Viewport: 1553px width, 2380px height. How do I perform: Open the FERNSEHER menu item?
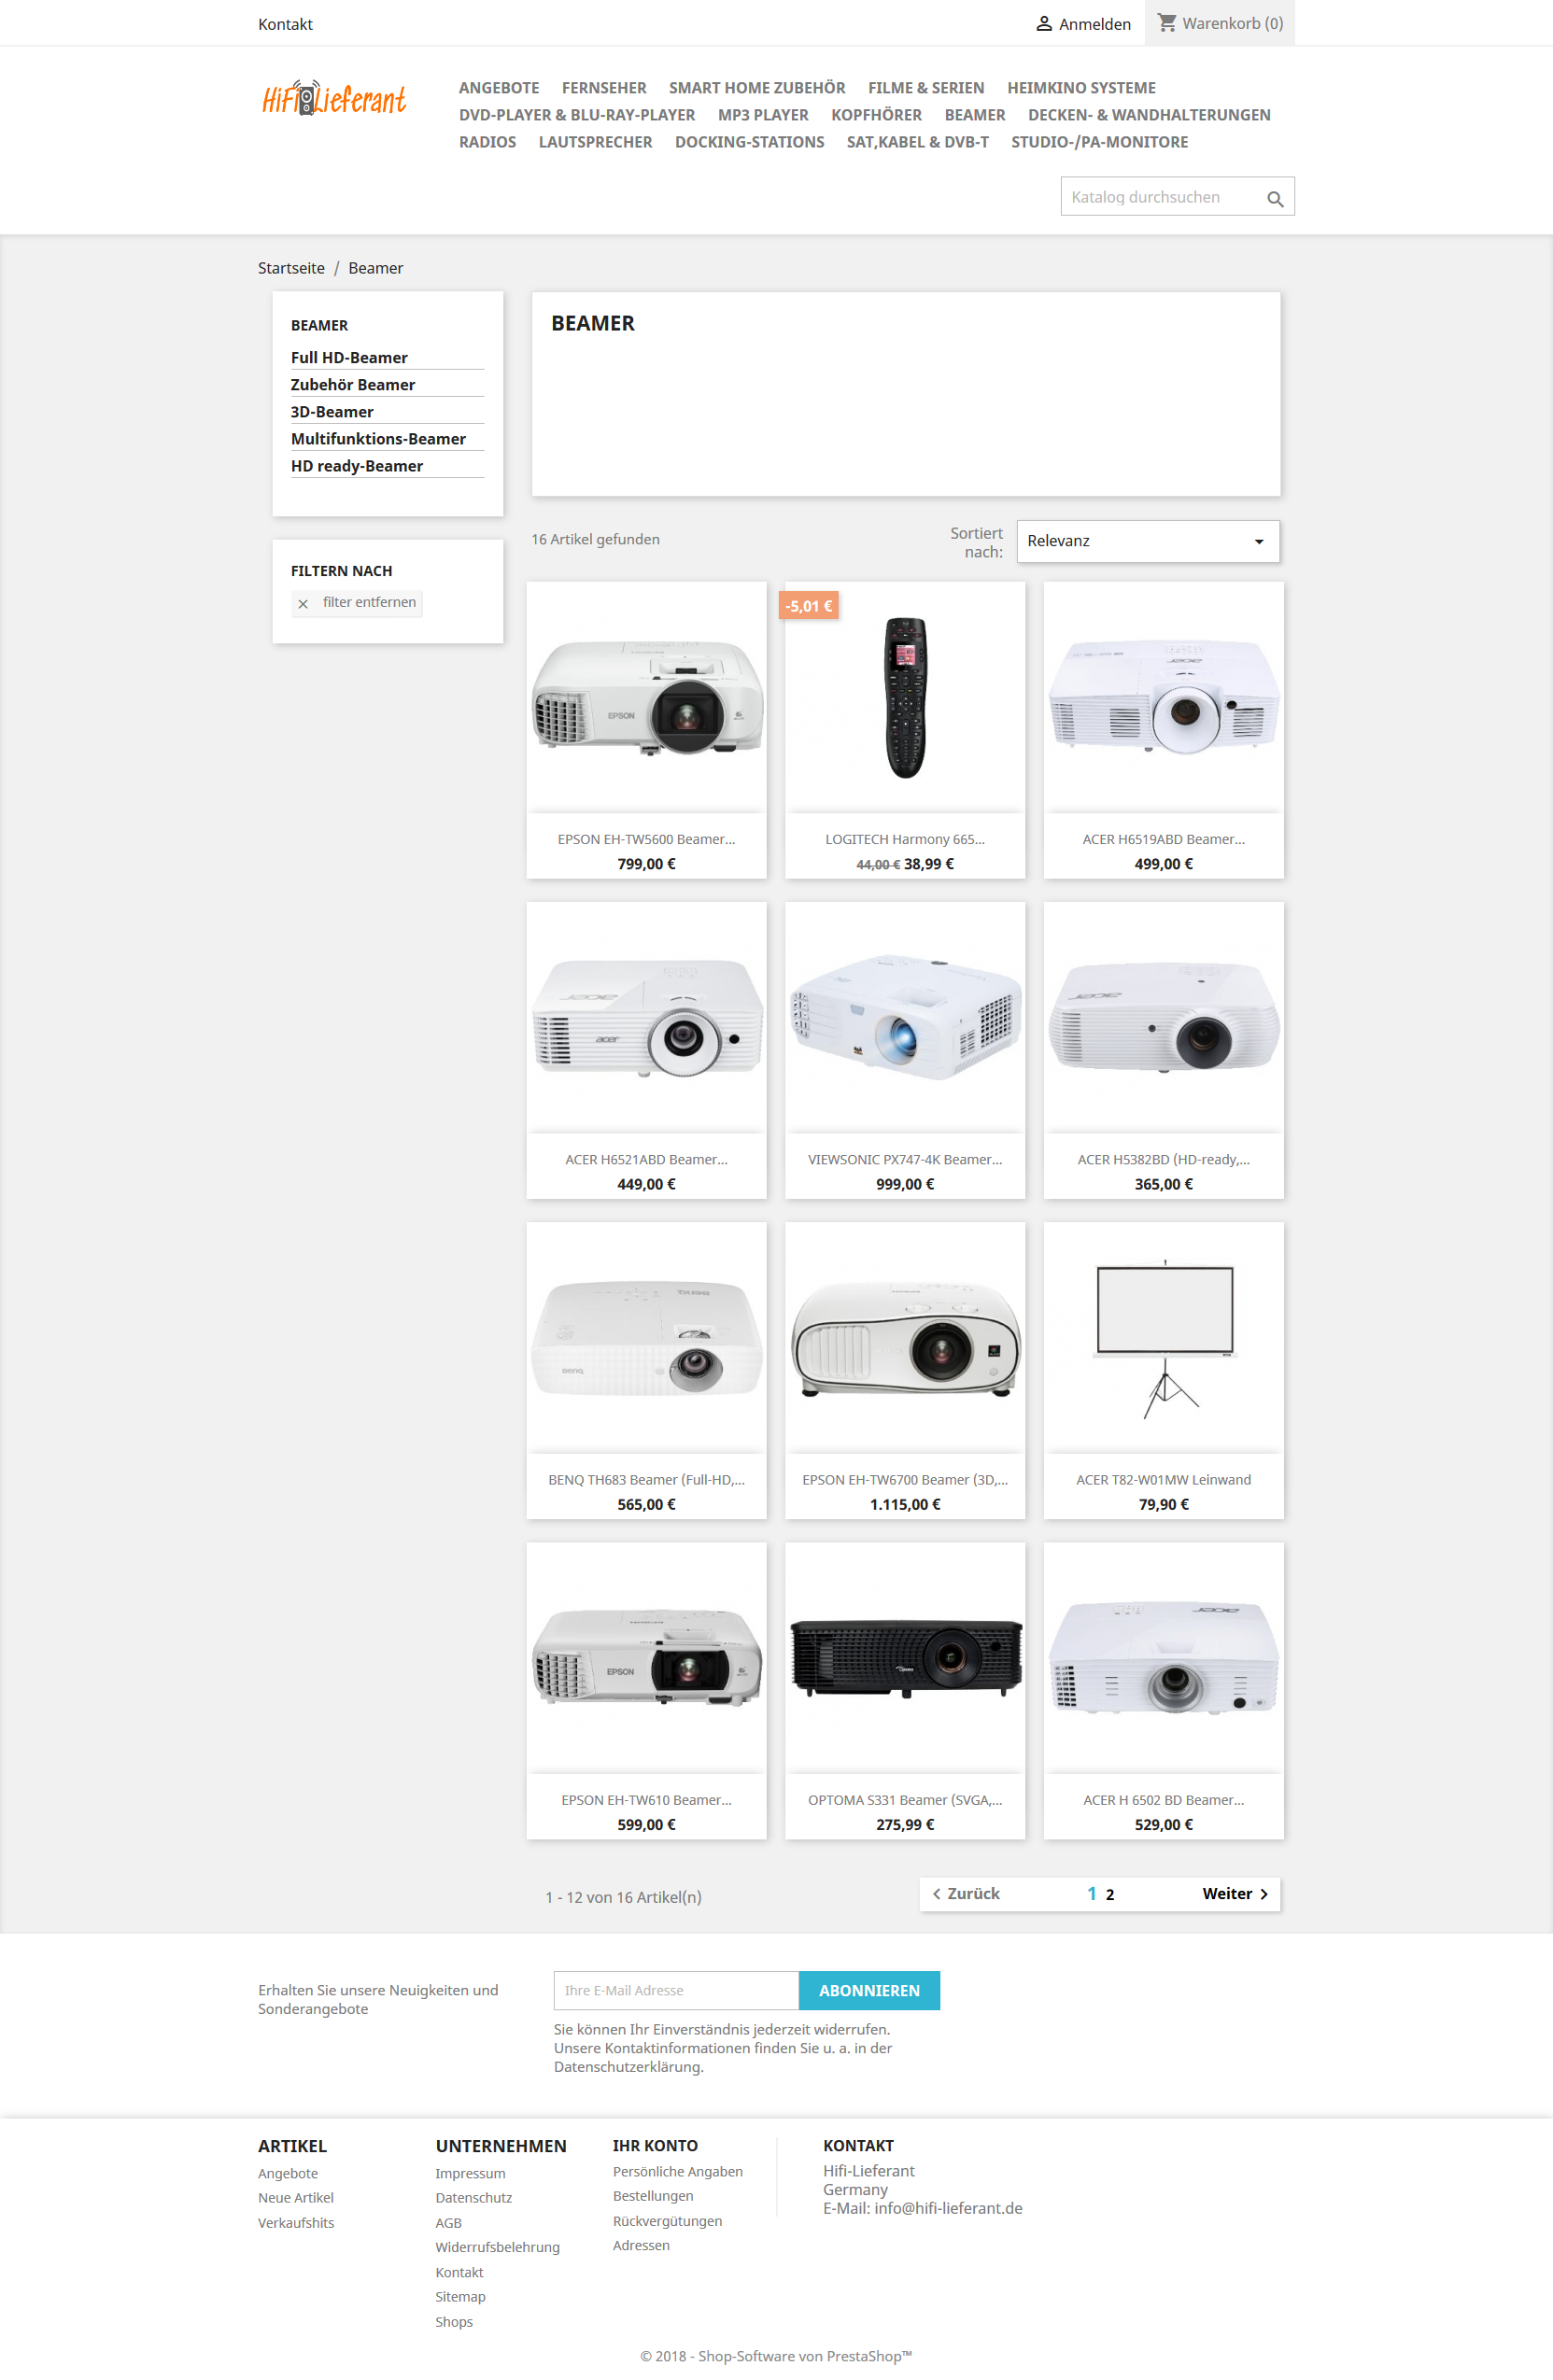[604, 88]
